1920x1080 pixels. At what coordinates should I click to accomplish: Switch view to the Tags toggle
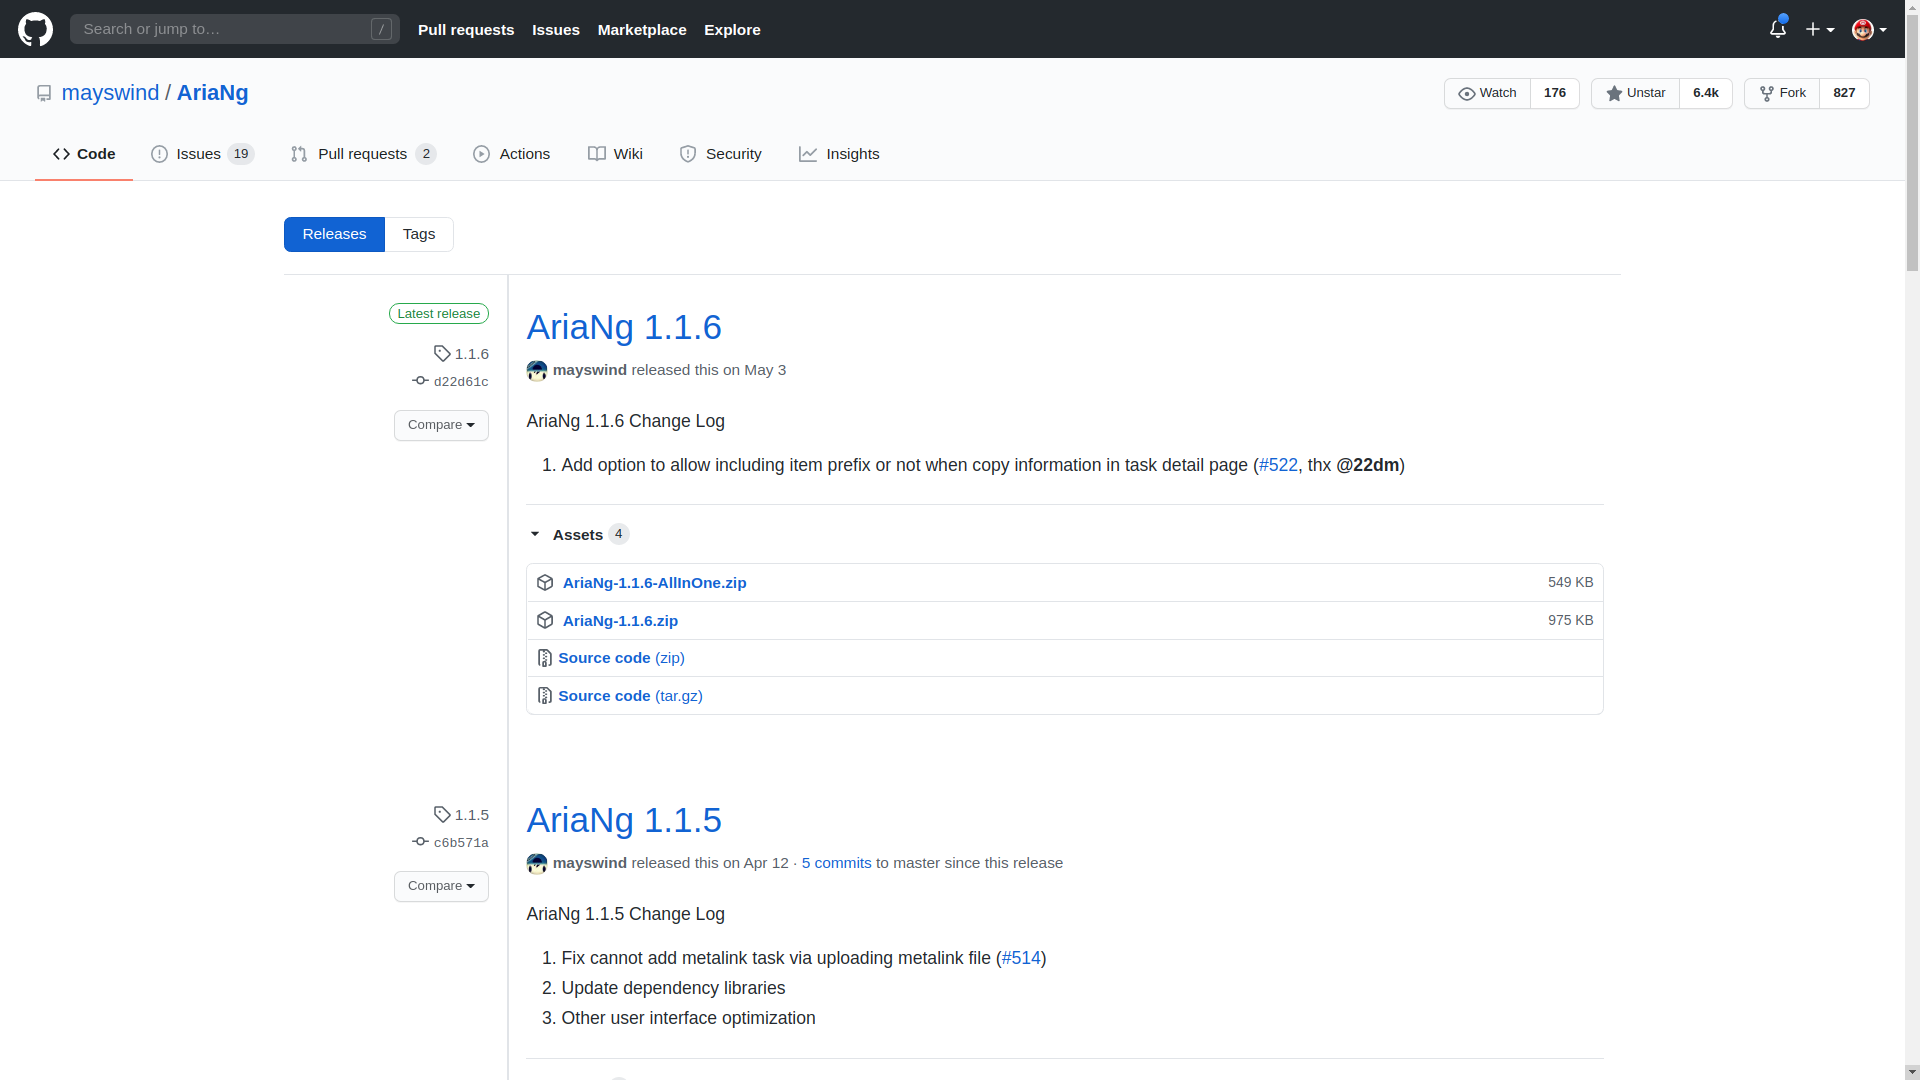(x=419, y=234)
